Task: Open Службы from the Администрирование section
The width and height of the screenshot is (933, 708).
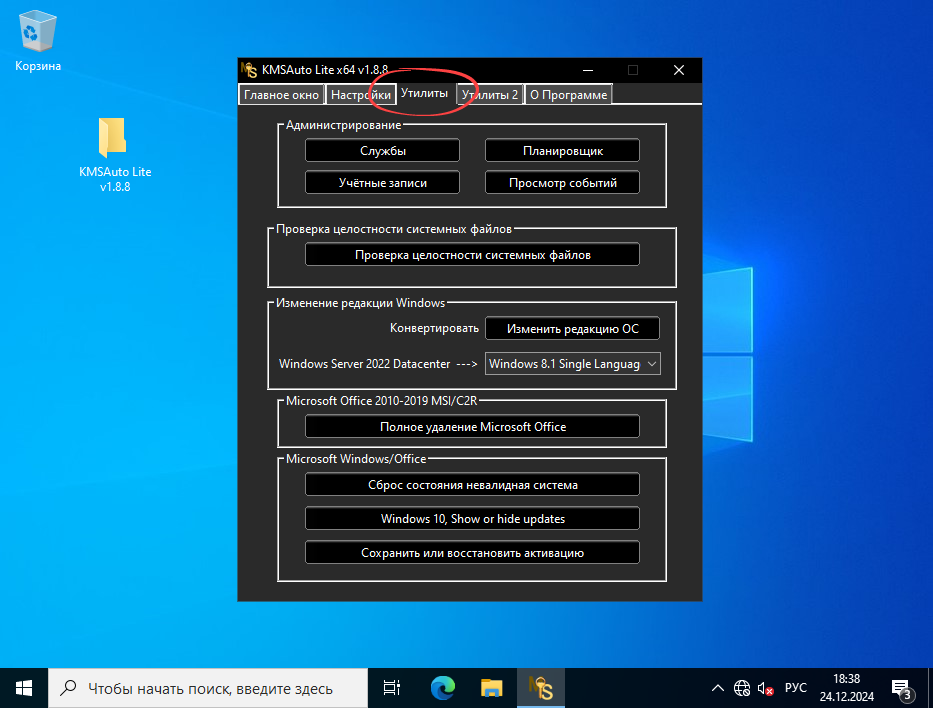Action: point(382,150)
